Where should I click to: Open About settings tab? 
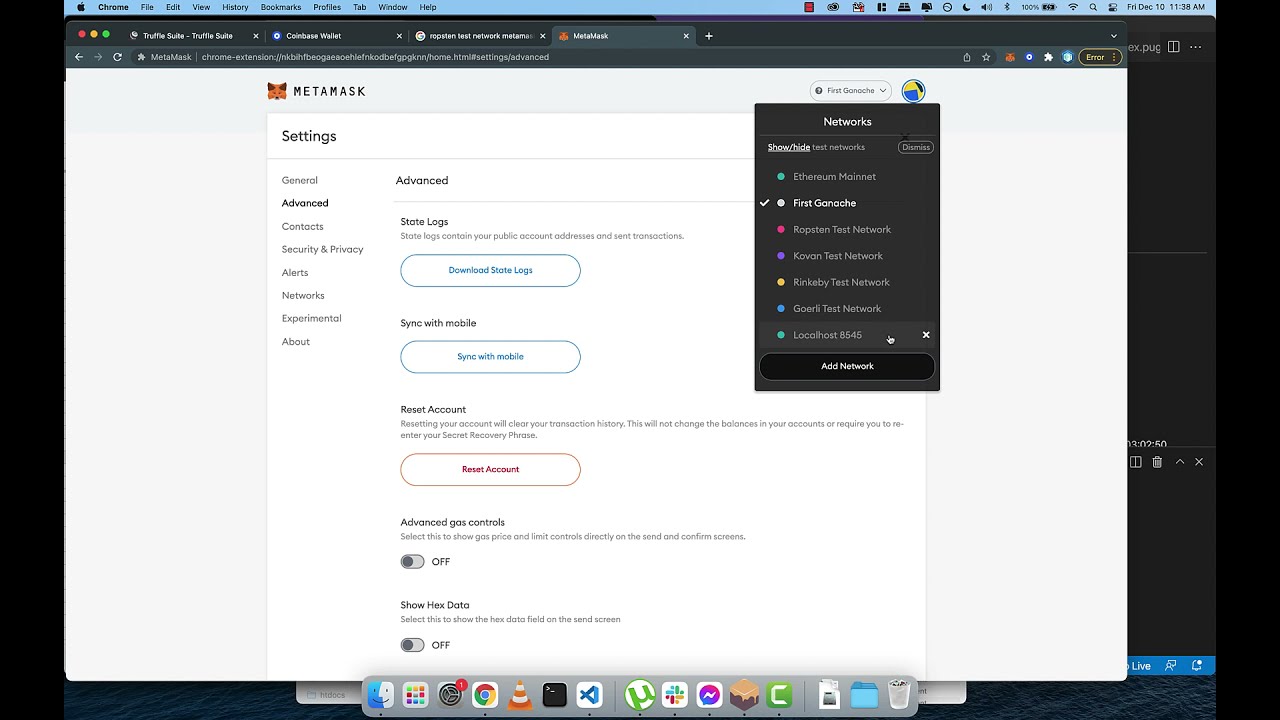296,342
